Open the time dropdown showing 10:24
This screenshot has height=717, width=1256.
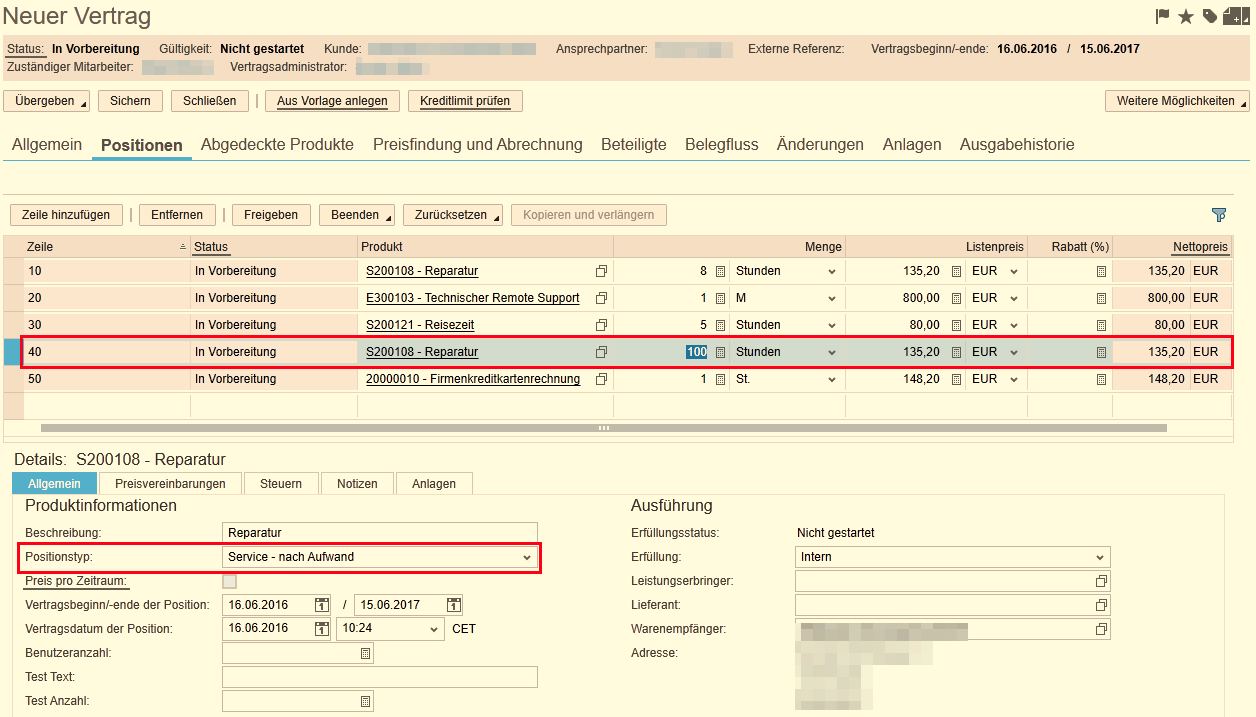tap(390, 629)
